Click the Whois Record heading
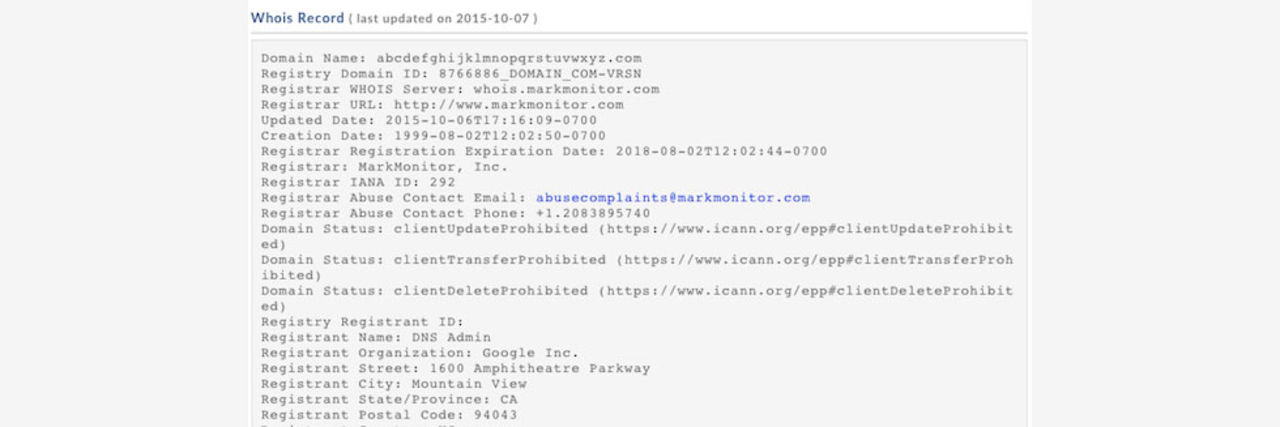The width and height of the screenshot is (1280, 427). point(297,18)
